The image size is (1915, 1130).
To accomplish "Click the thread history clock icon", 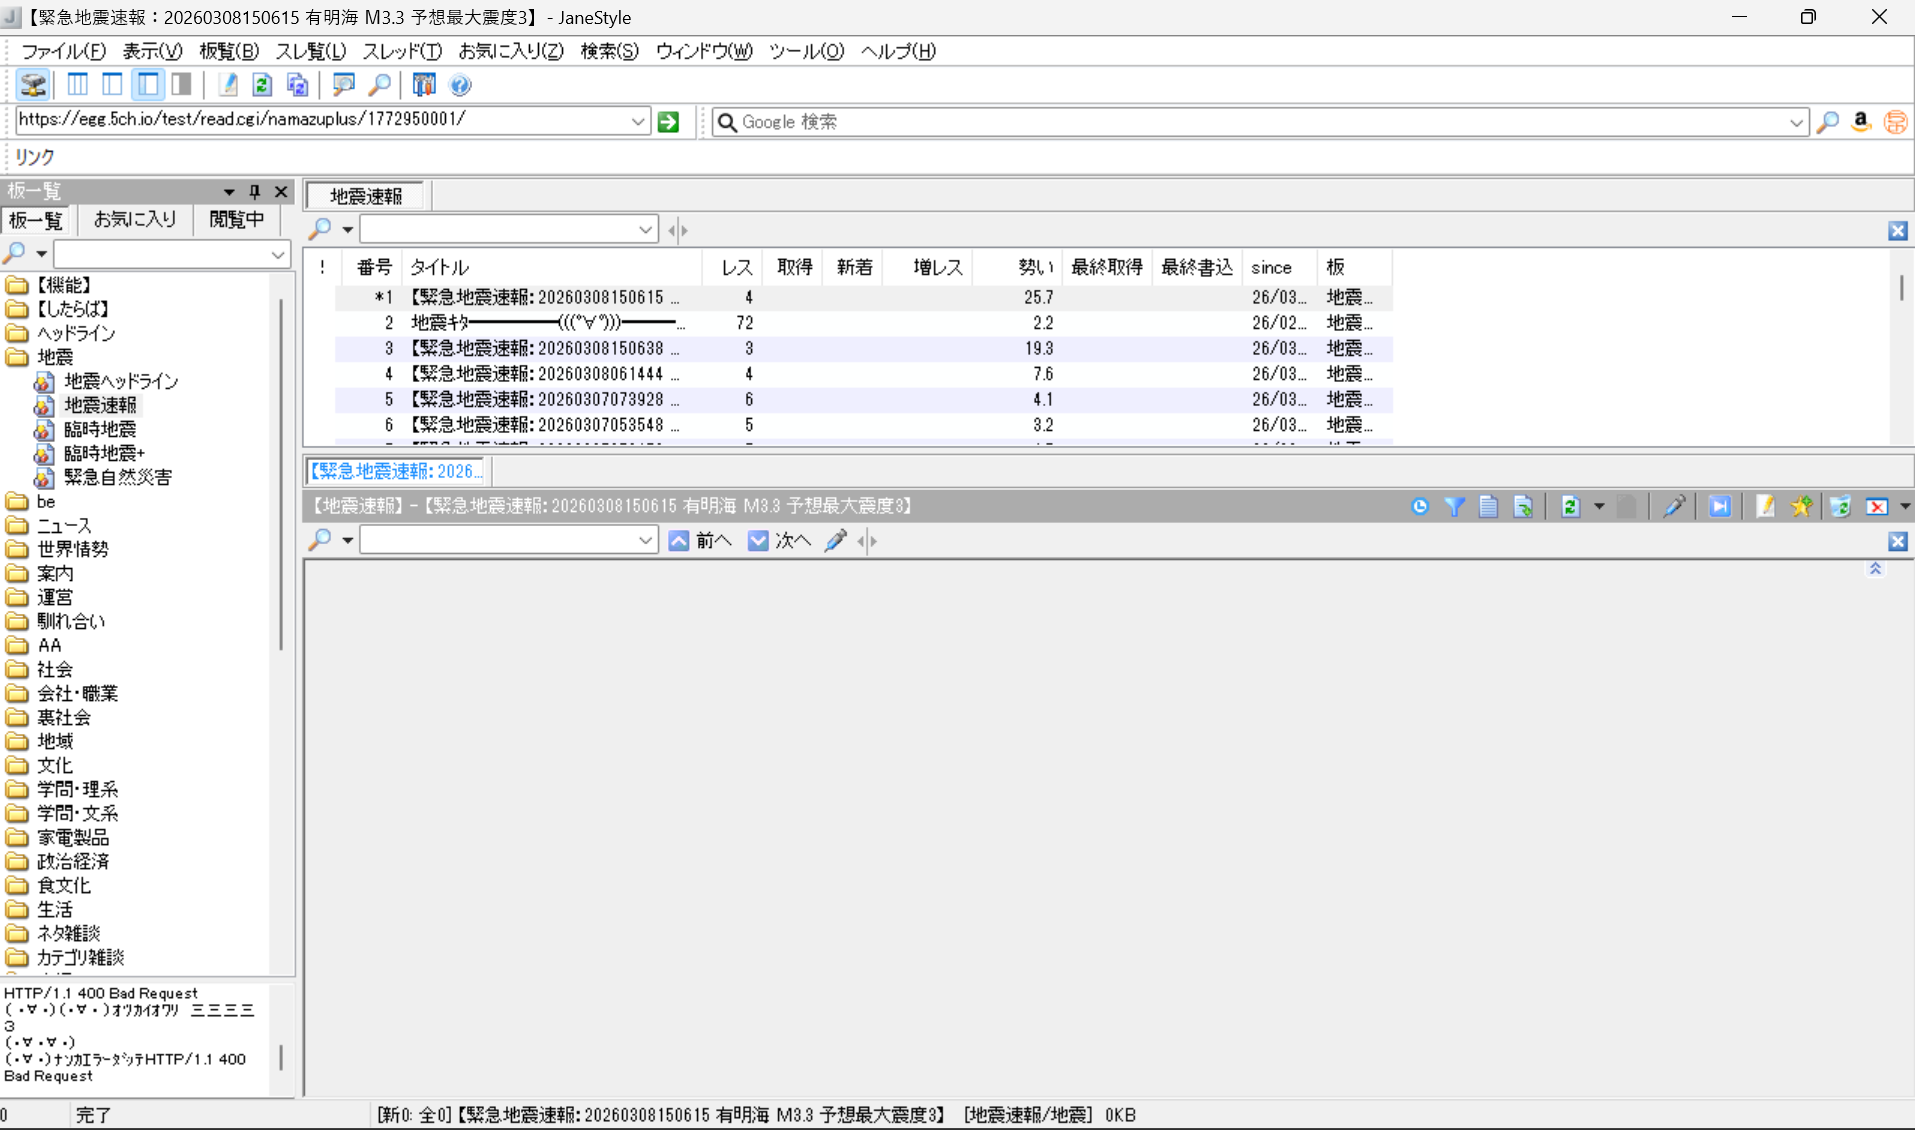I will coord(1419,507).
